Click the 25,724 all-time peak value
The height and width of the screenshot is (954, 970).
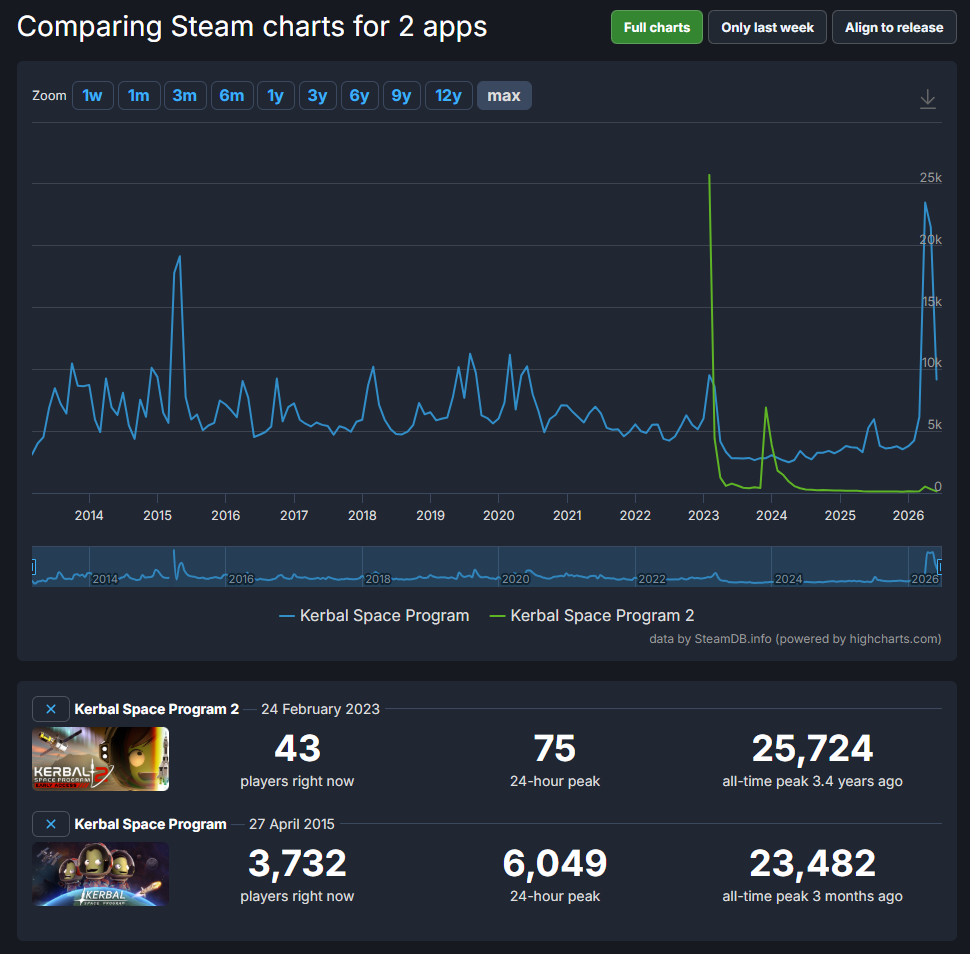point(812,748)
